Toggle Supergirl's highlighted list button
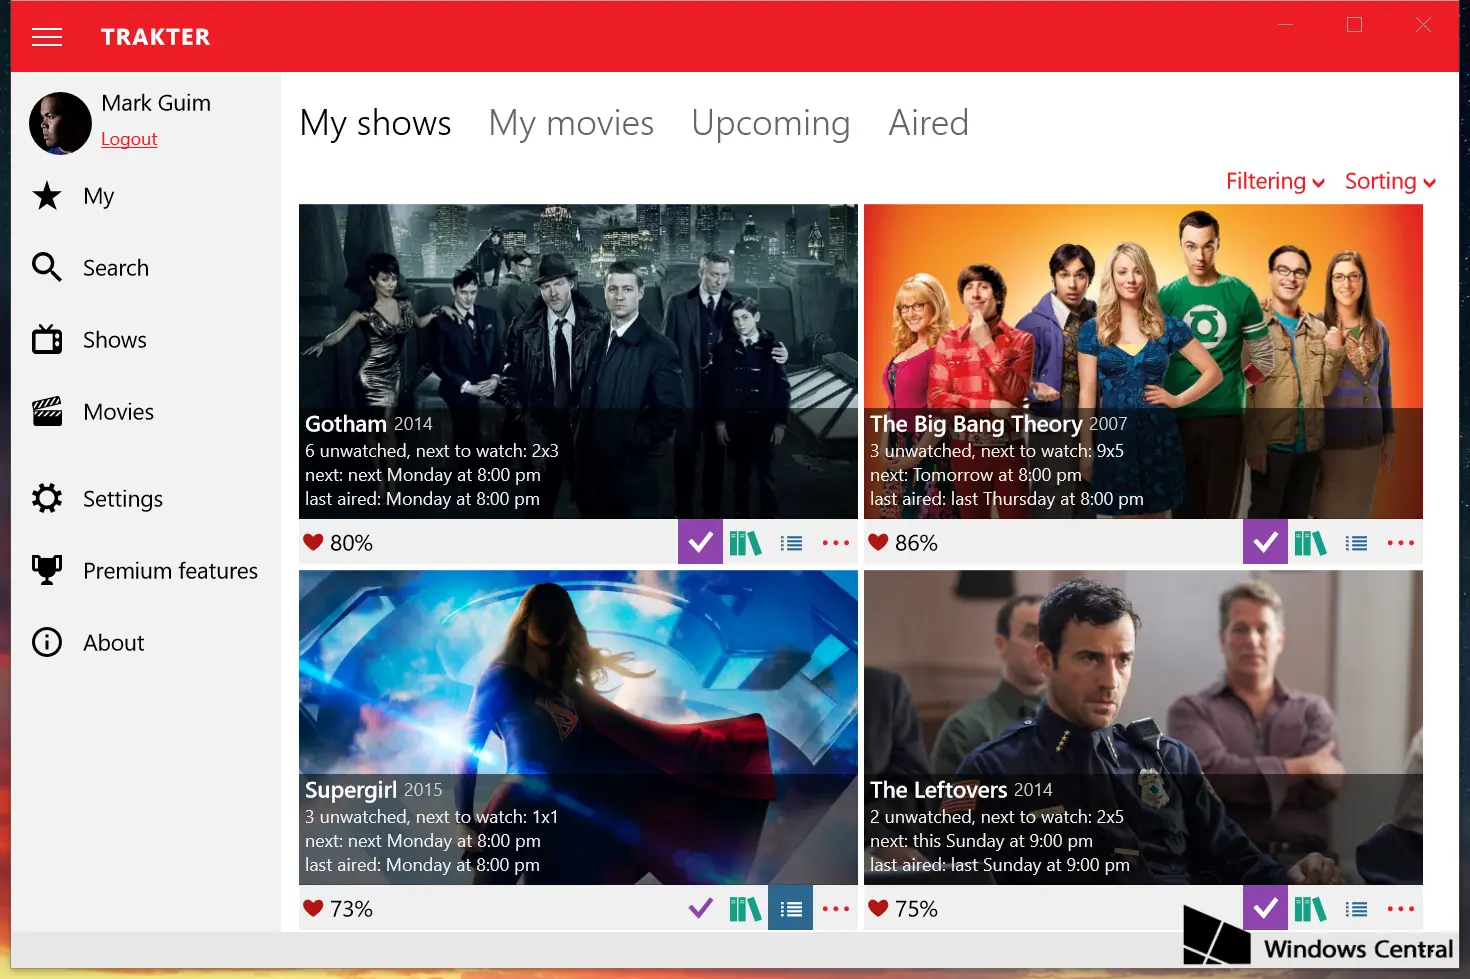1470x979 pixels. tap(790, 908)
